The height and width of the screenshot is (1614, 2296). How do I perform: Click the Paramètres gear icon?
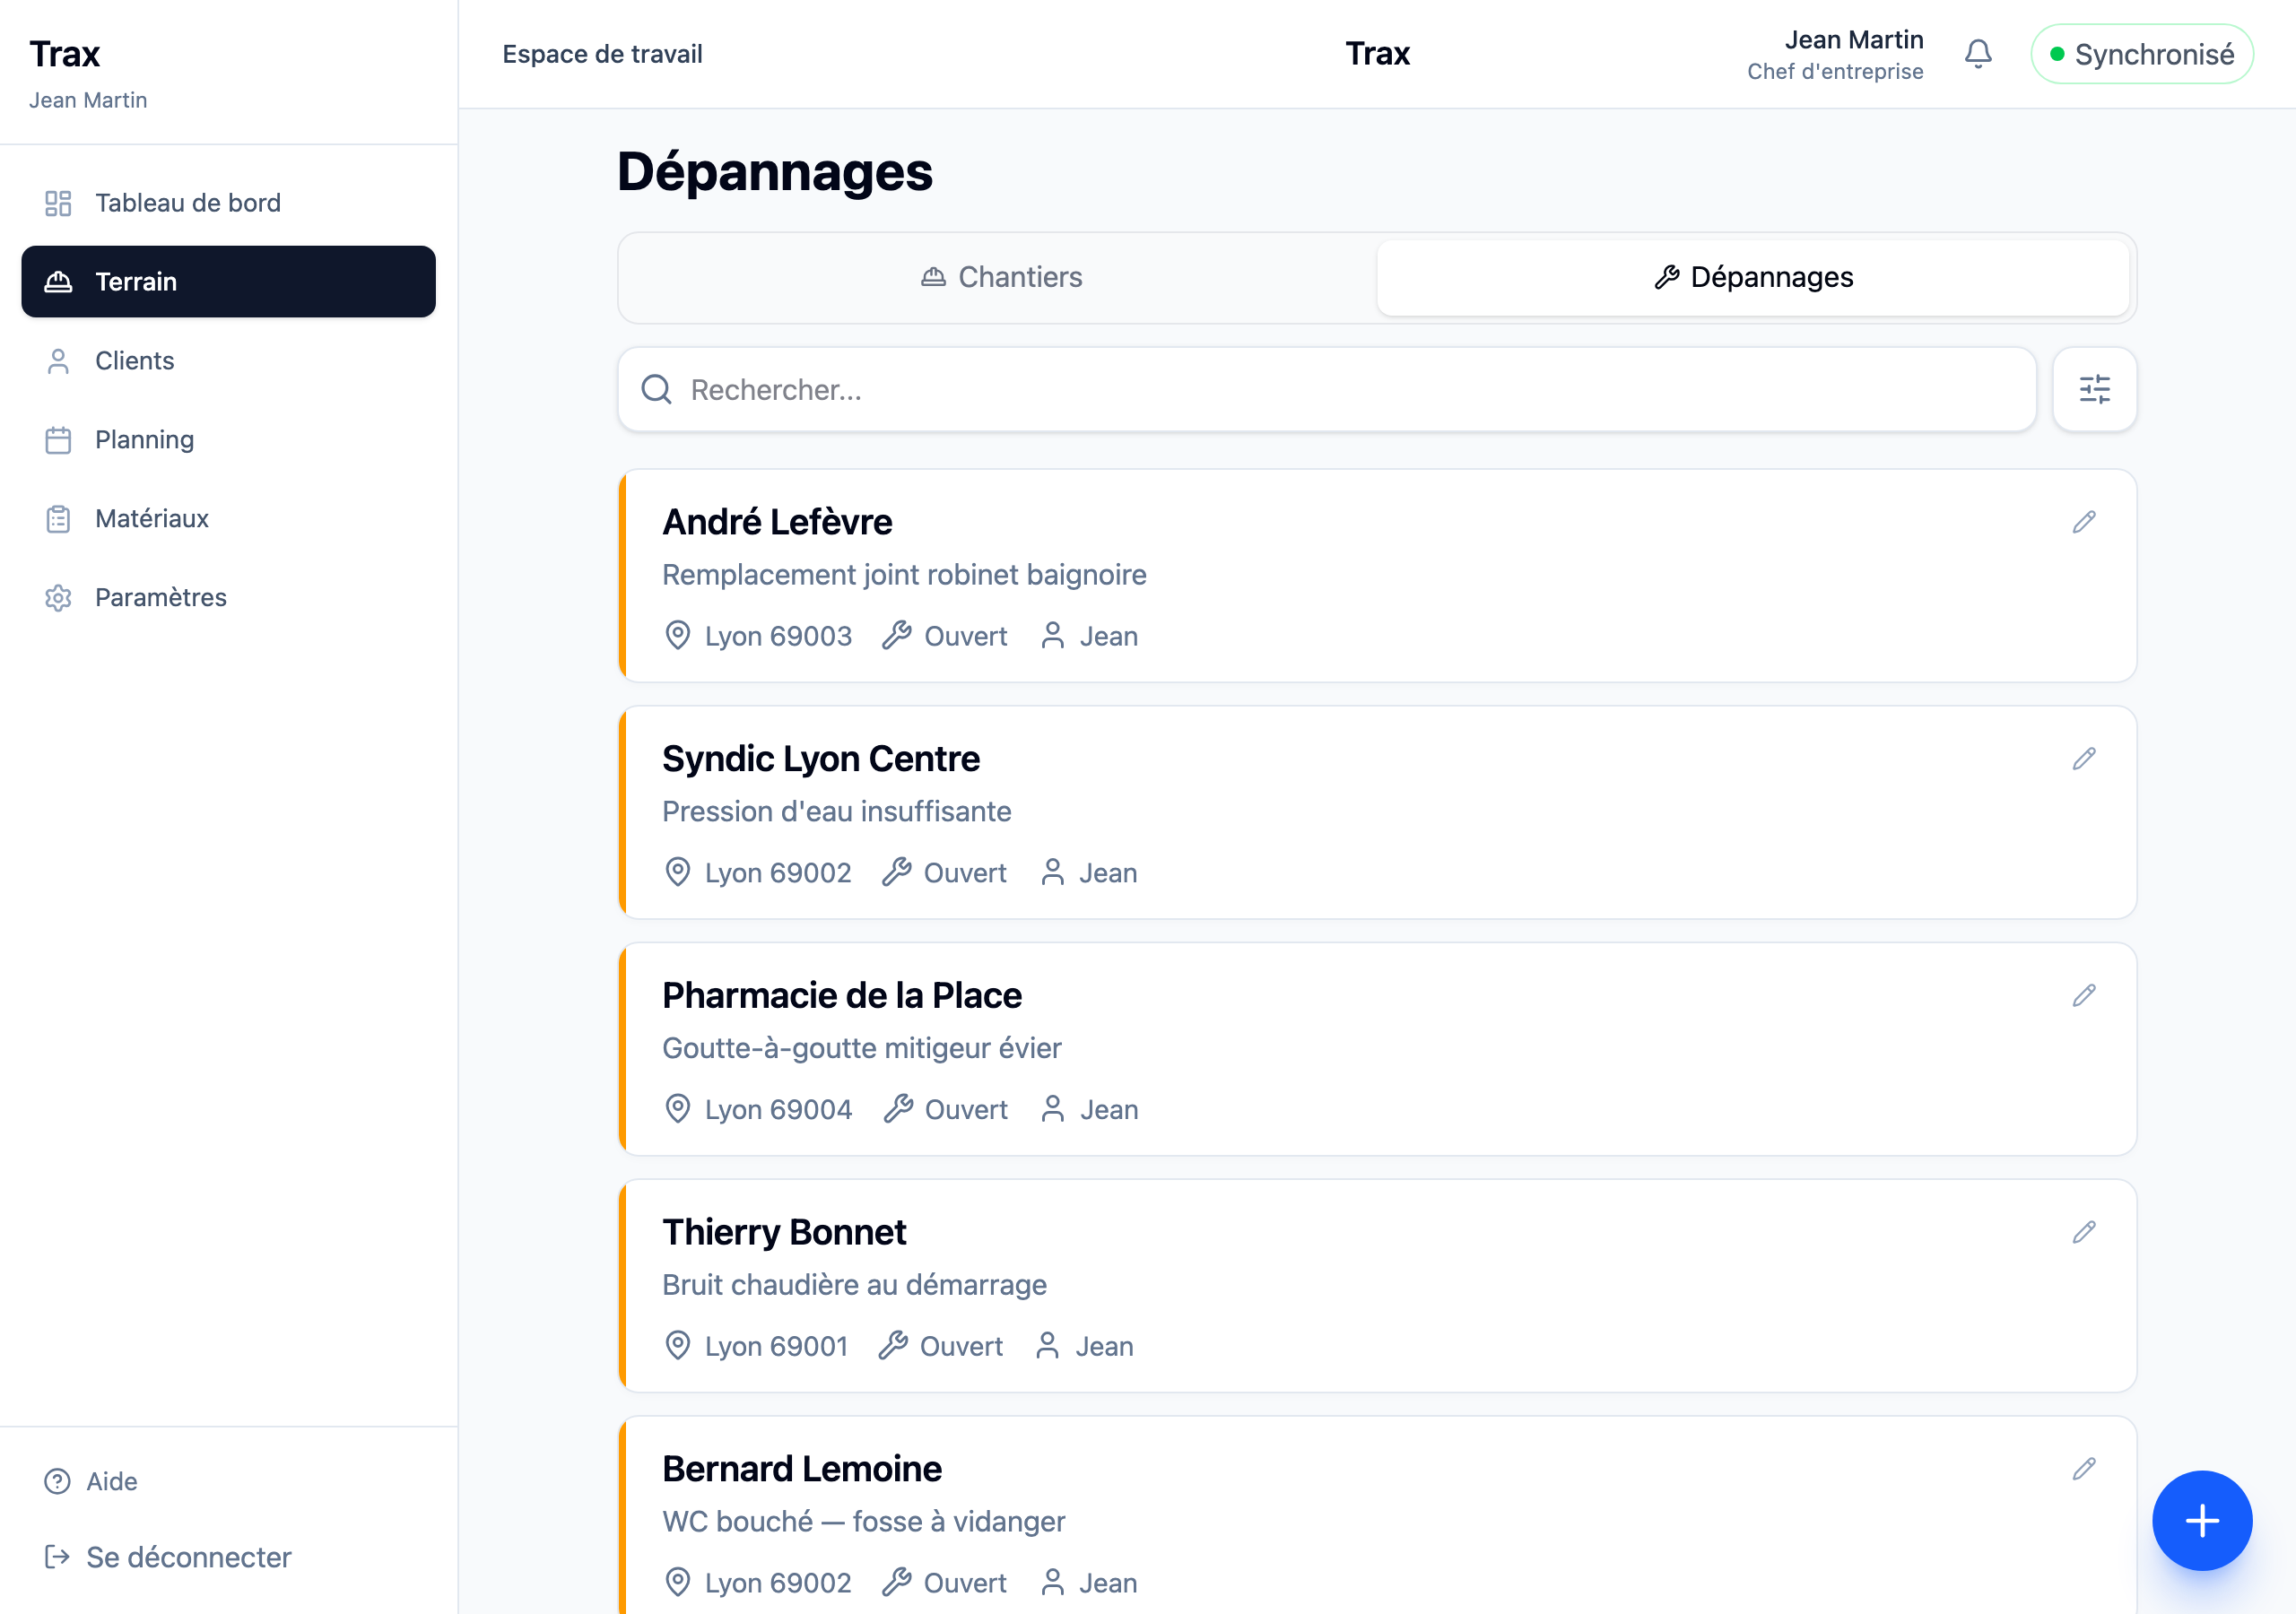pos(58,598)
